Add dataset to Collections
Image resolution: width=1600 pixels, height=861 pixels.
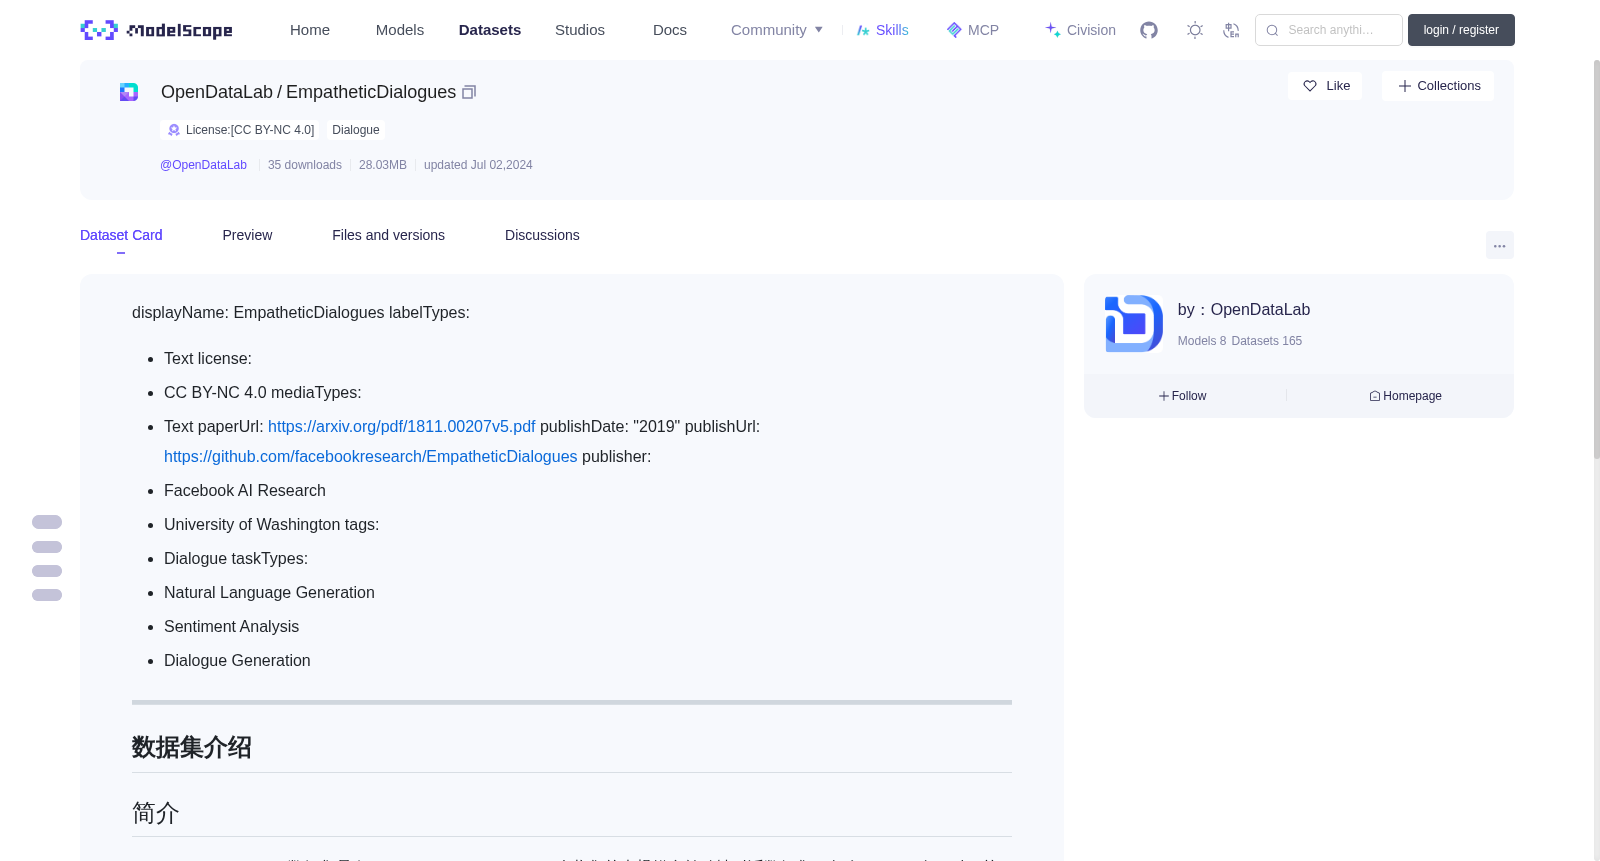(x=1438, y=86)
